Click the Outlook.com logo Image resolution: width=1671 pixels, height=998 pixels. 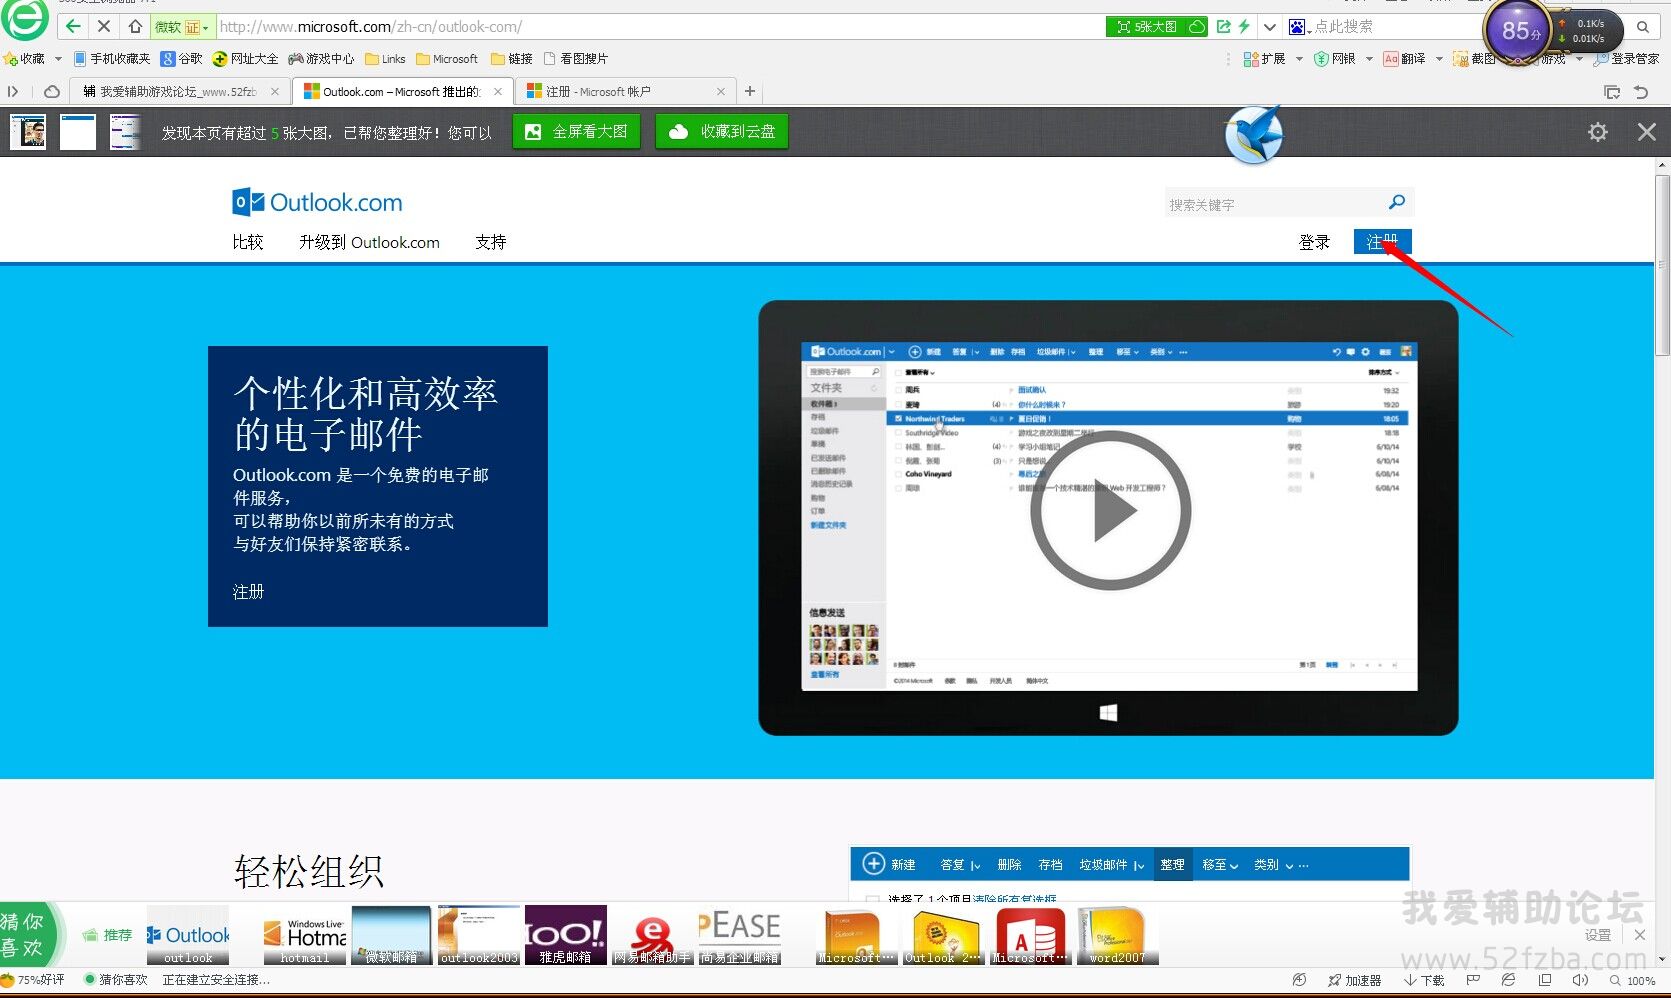pos(317,202)
